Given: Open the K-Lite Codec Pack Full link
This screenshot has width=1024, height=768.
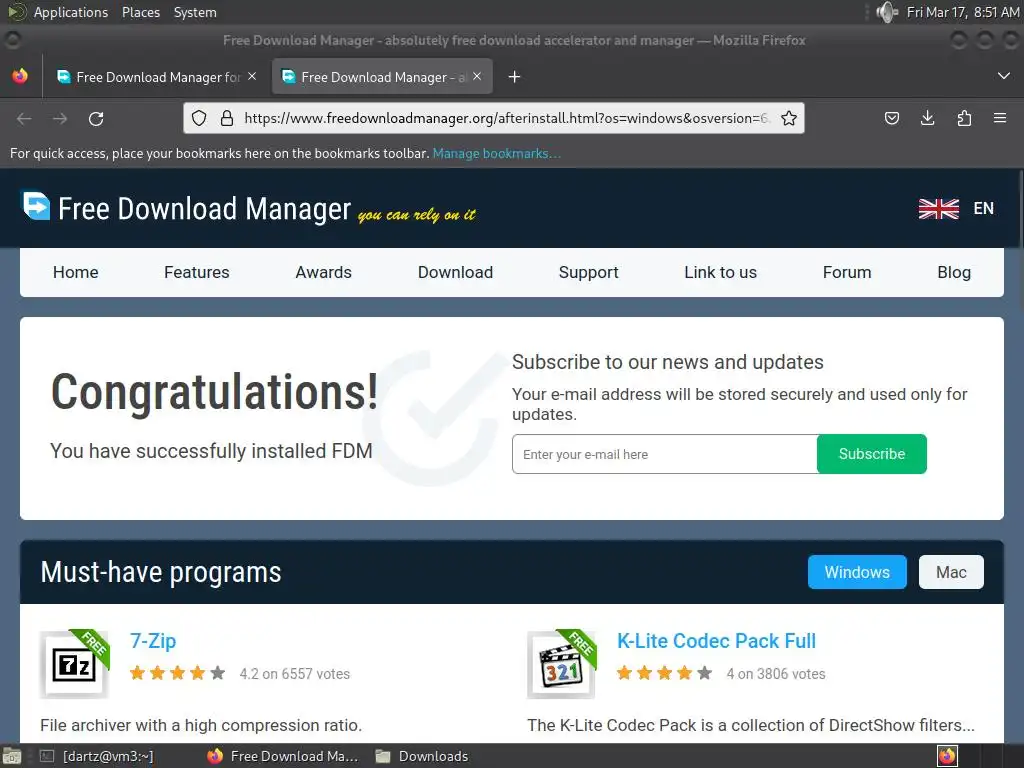Looking at the screenshot, I should coord(716,641).
